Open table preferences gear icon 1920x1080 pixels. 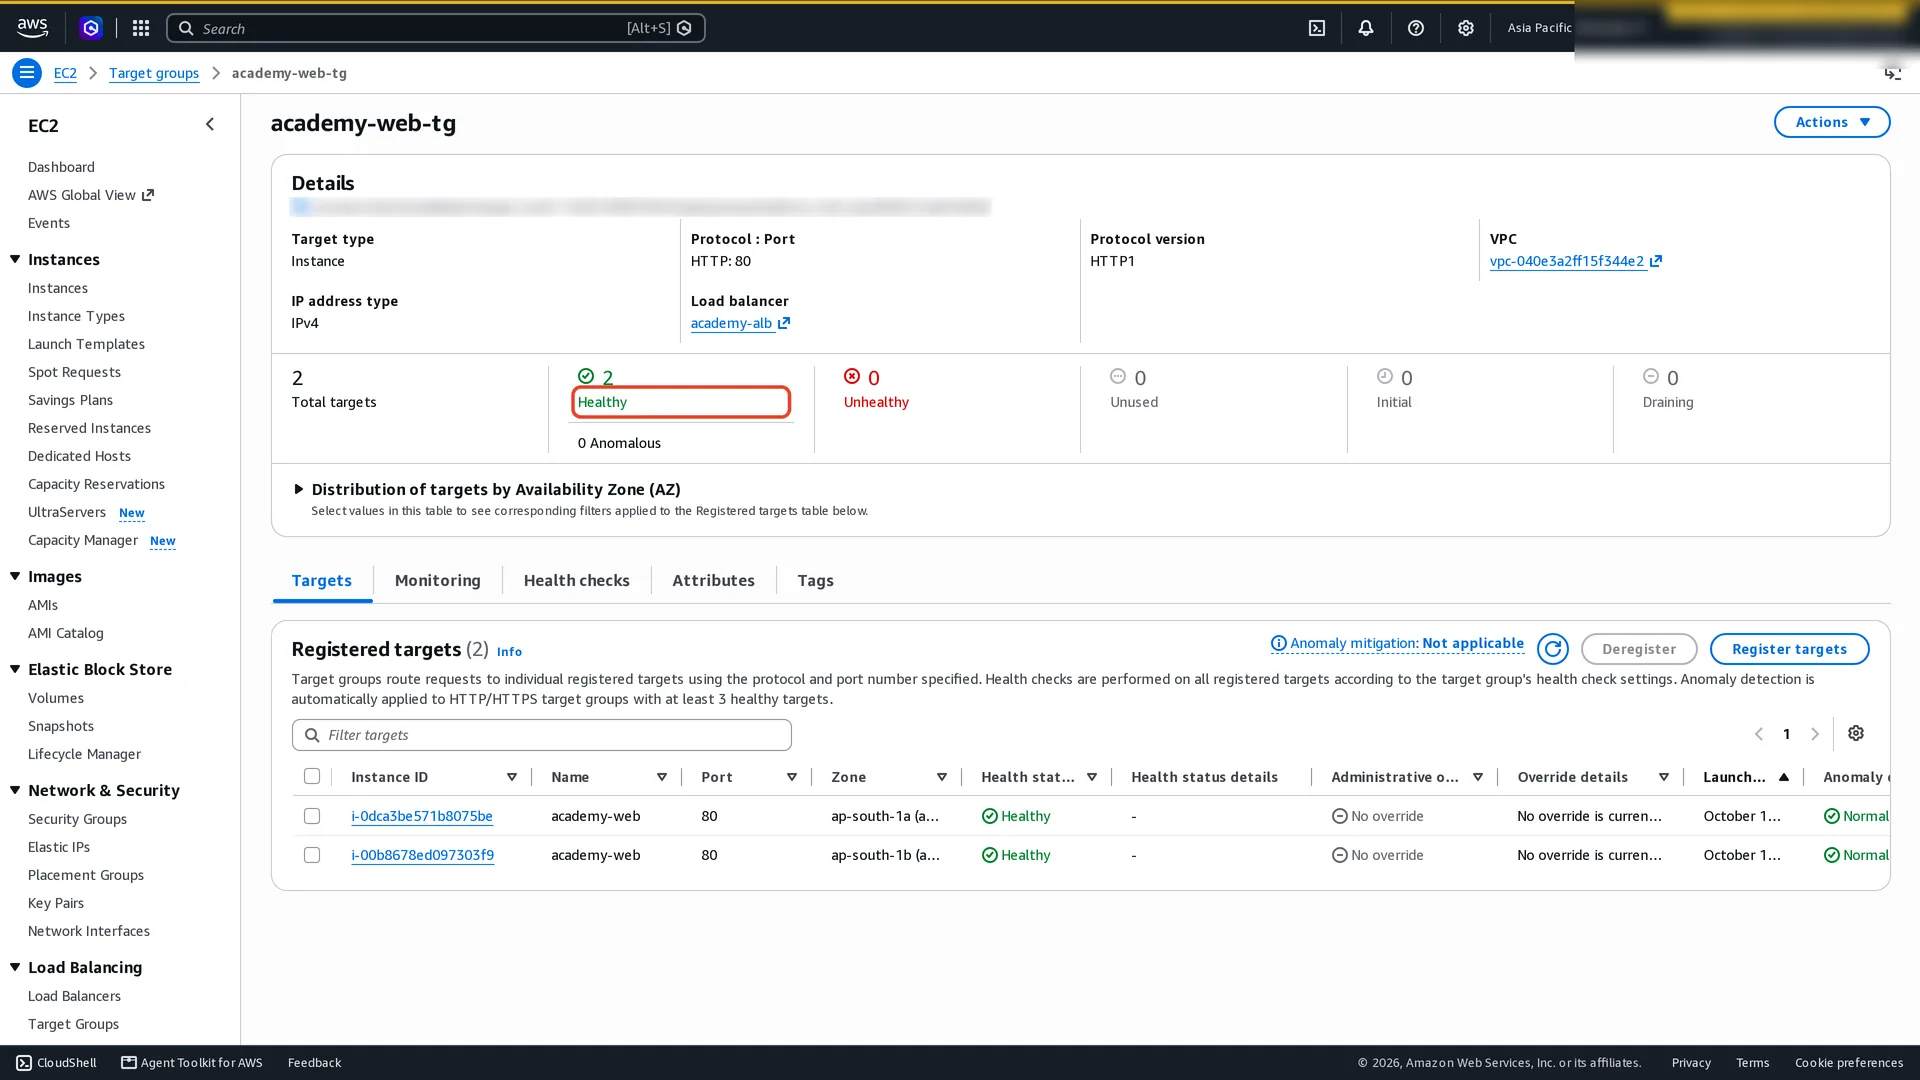tap(1856, 734)
